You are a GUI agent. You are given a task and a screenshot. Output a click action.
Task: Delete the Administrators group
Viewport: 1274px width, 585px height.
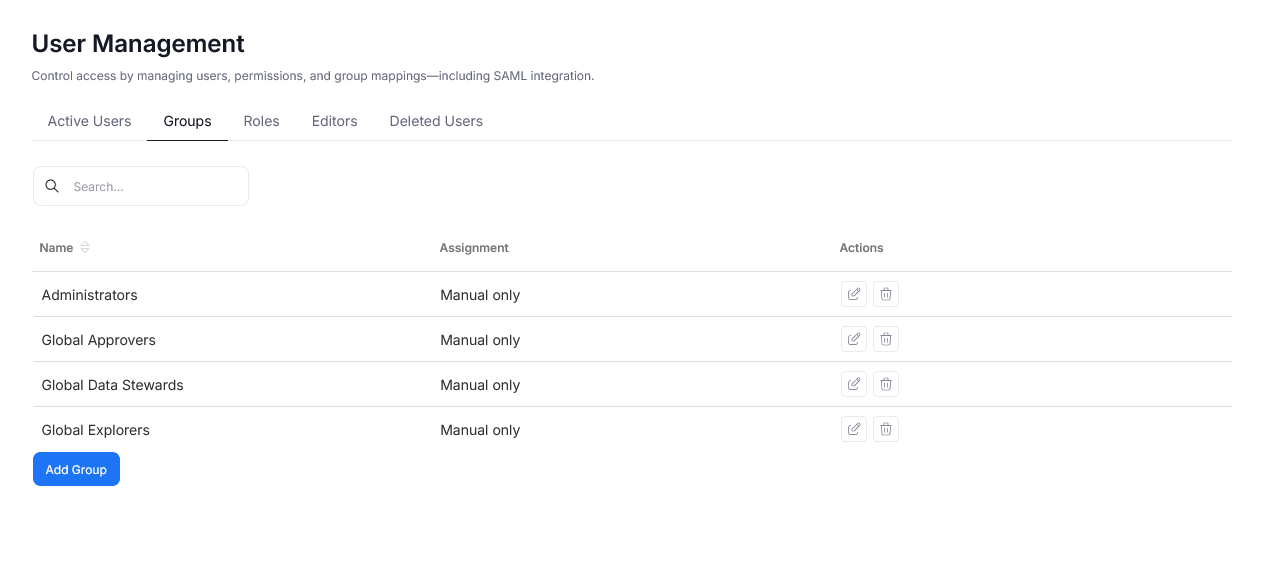pyautogui.click(x=885, y=294)
